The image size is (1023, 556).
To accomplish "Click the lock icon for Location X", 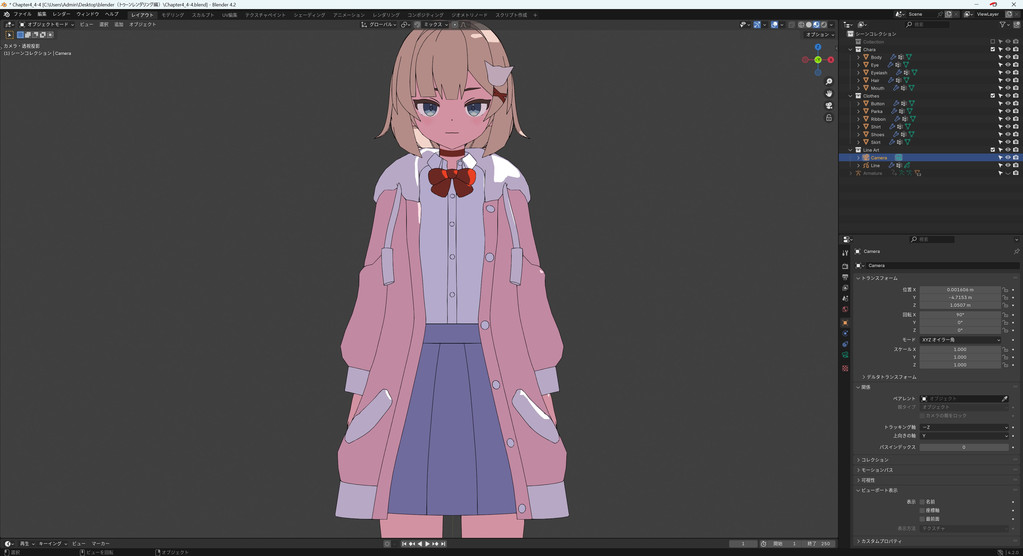I will tap(1005, 290).
